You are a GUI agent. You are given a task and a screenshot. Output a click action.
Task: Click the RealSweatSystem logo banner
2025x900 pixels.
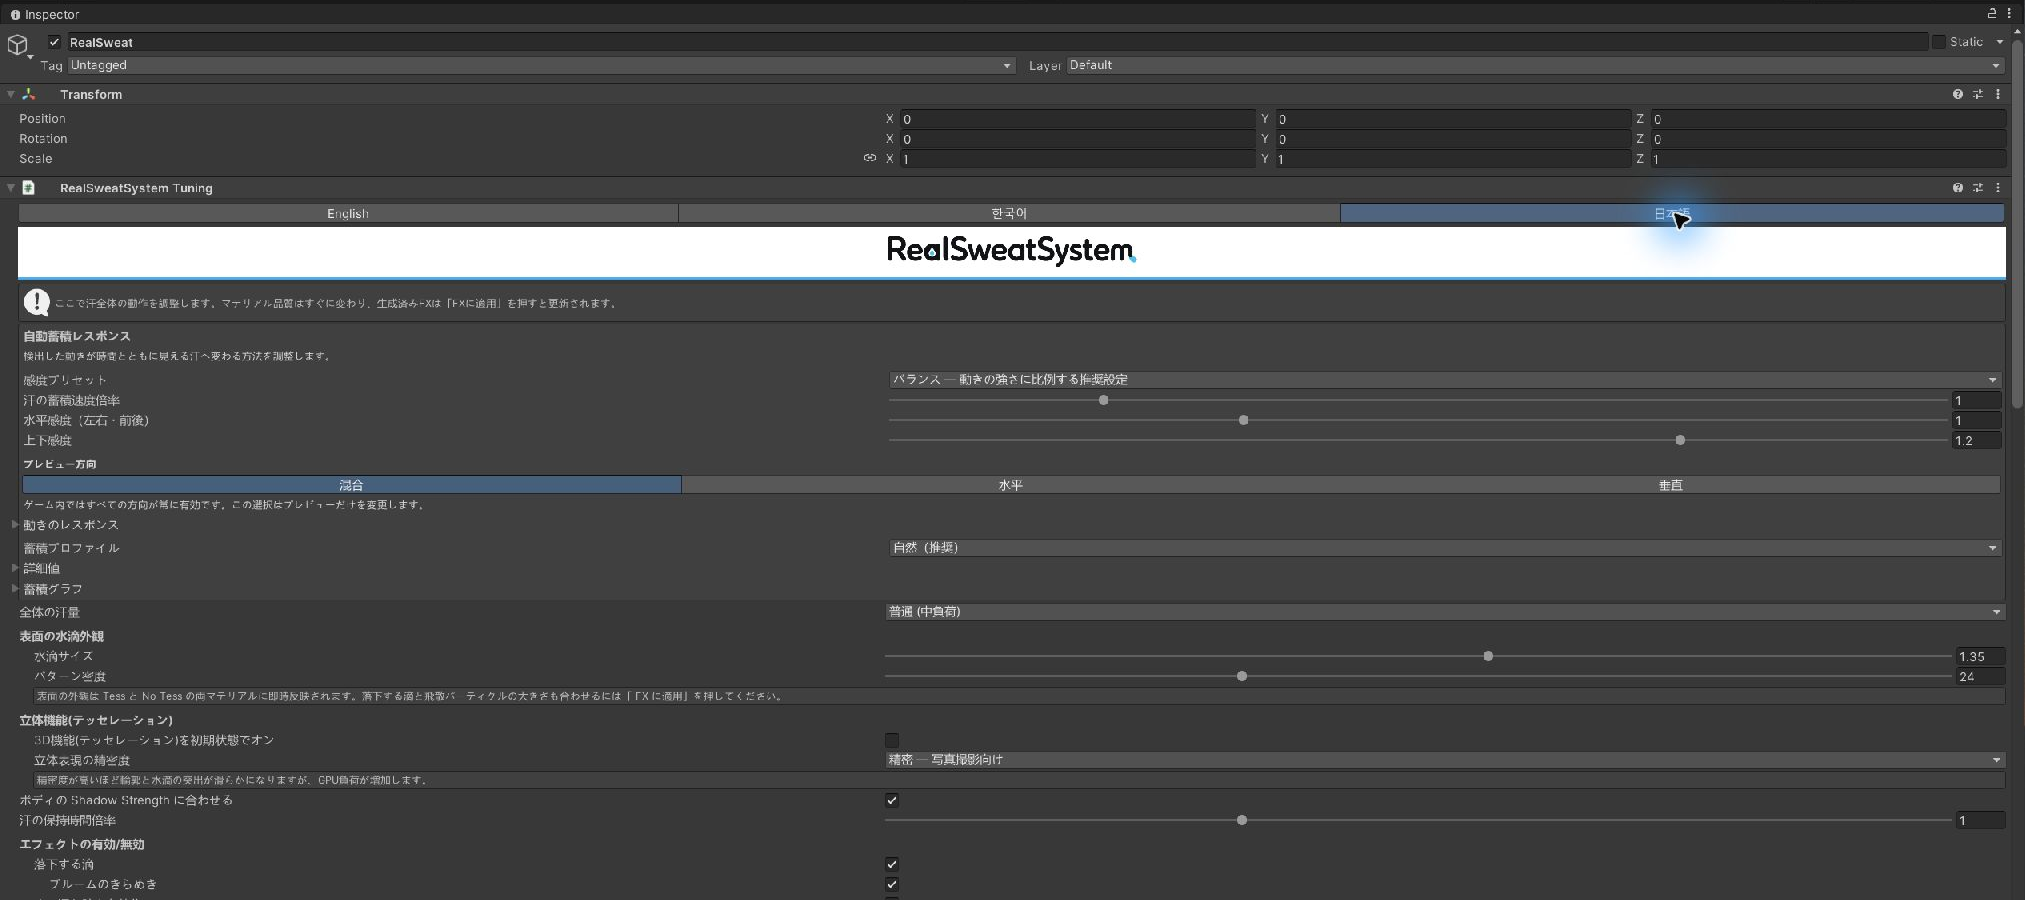pyautogui.click(x=1011, y=251)
